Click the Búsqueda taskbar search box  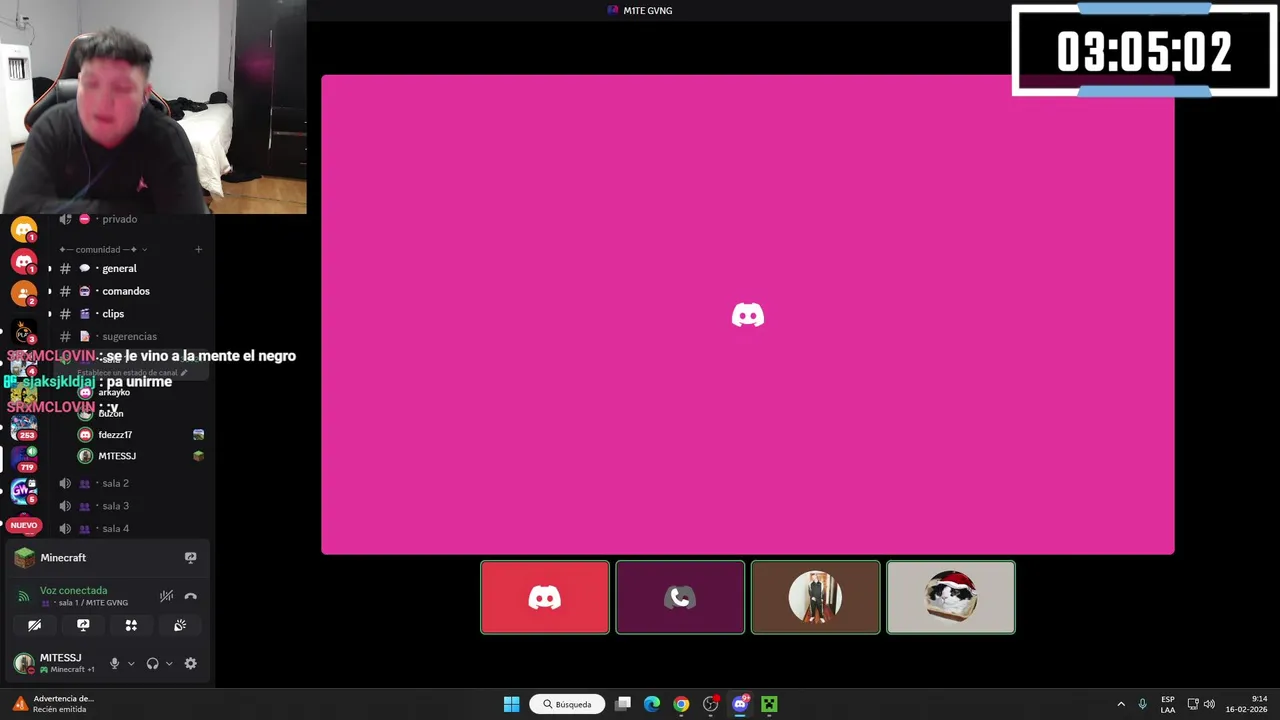(x=567, y=704)
